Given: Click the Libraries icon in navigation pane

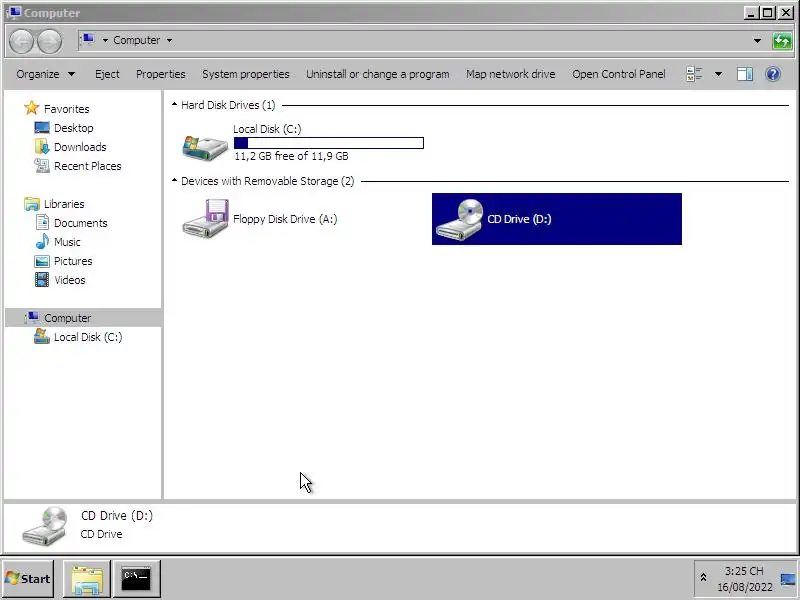Looking at the screenshot, I should click(32, 204).
